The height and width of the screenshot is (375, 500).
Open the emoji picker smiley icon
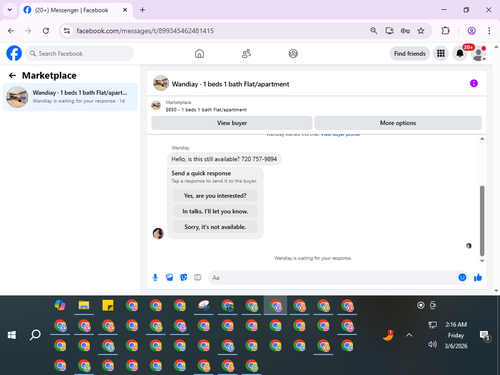462,277
